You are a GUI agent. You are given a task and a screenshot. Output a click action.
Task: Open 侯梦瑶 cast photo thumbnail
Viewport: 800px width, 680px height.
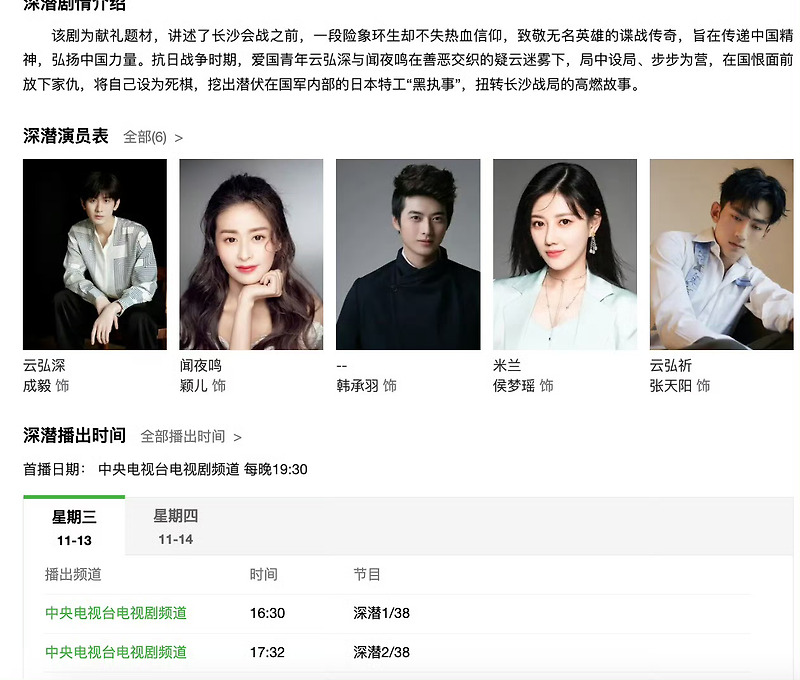click(x=565, y=254)
